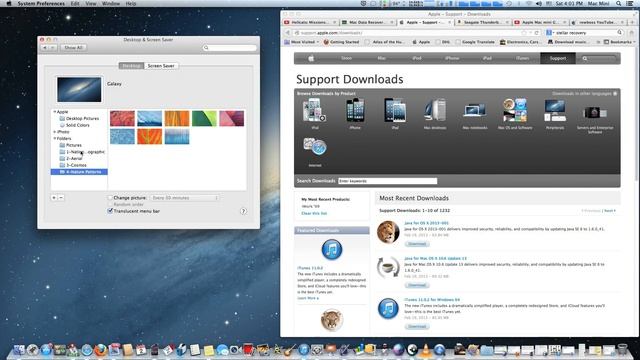
Task: Select the 3-Cosmos folder
Action: click(x=73, y=165)
